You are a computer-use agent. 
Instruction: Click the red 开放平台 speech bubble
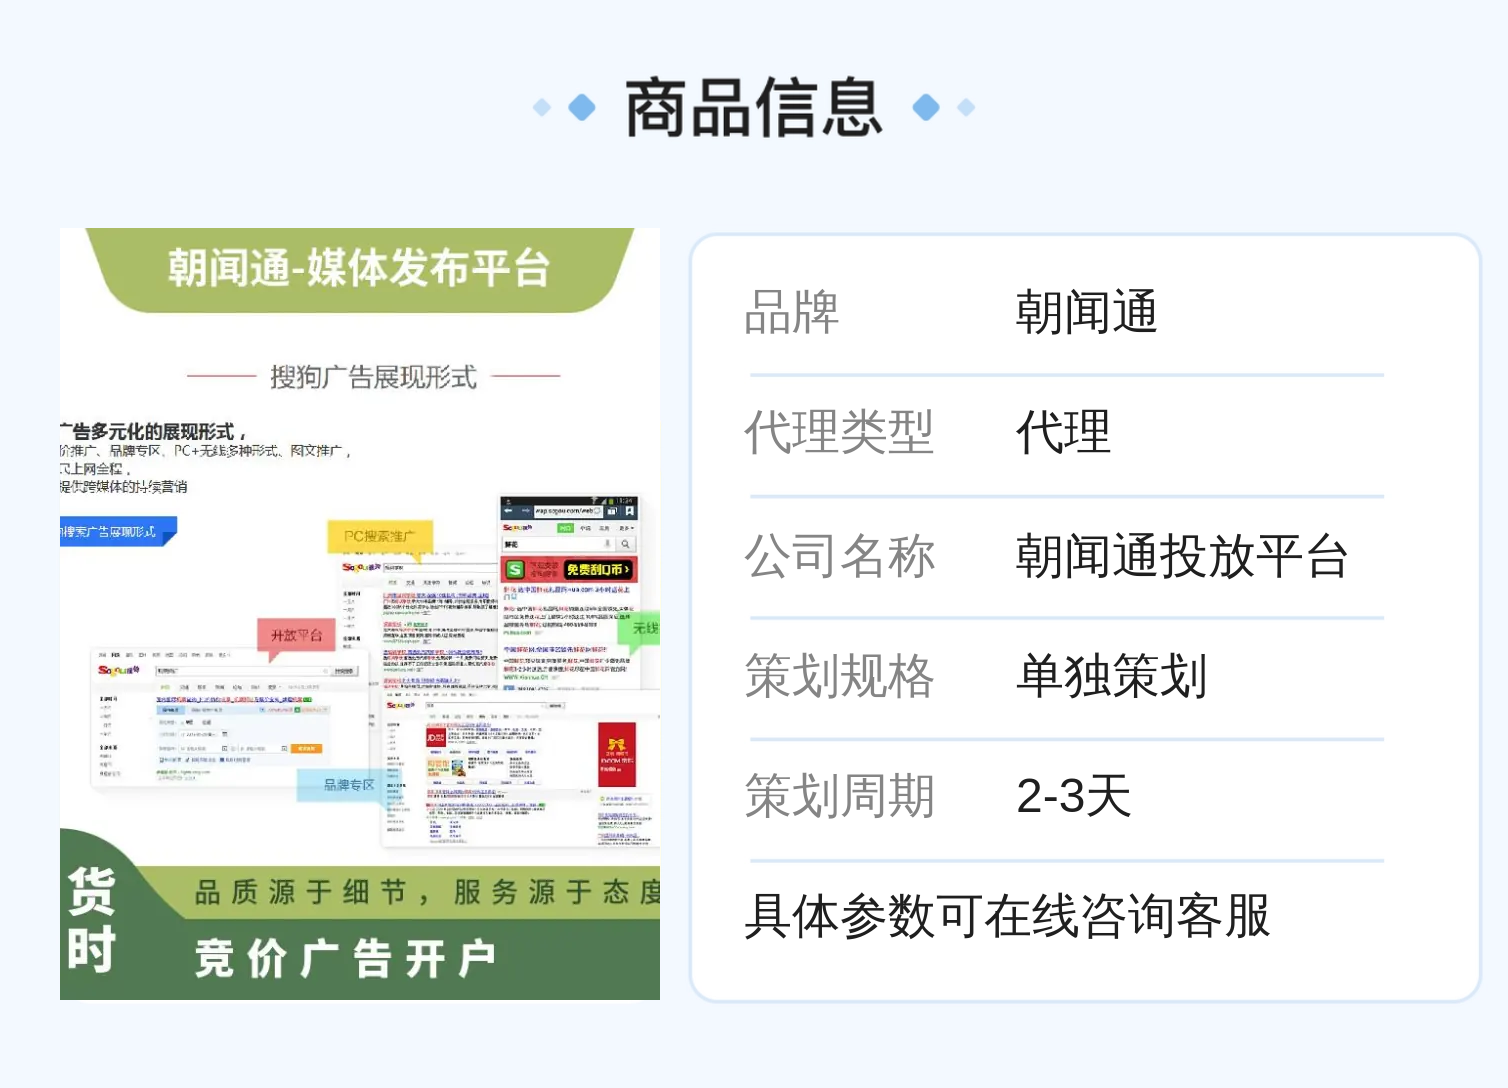point(296,636)
